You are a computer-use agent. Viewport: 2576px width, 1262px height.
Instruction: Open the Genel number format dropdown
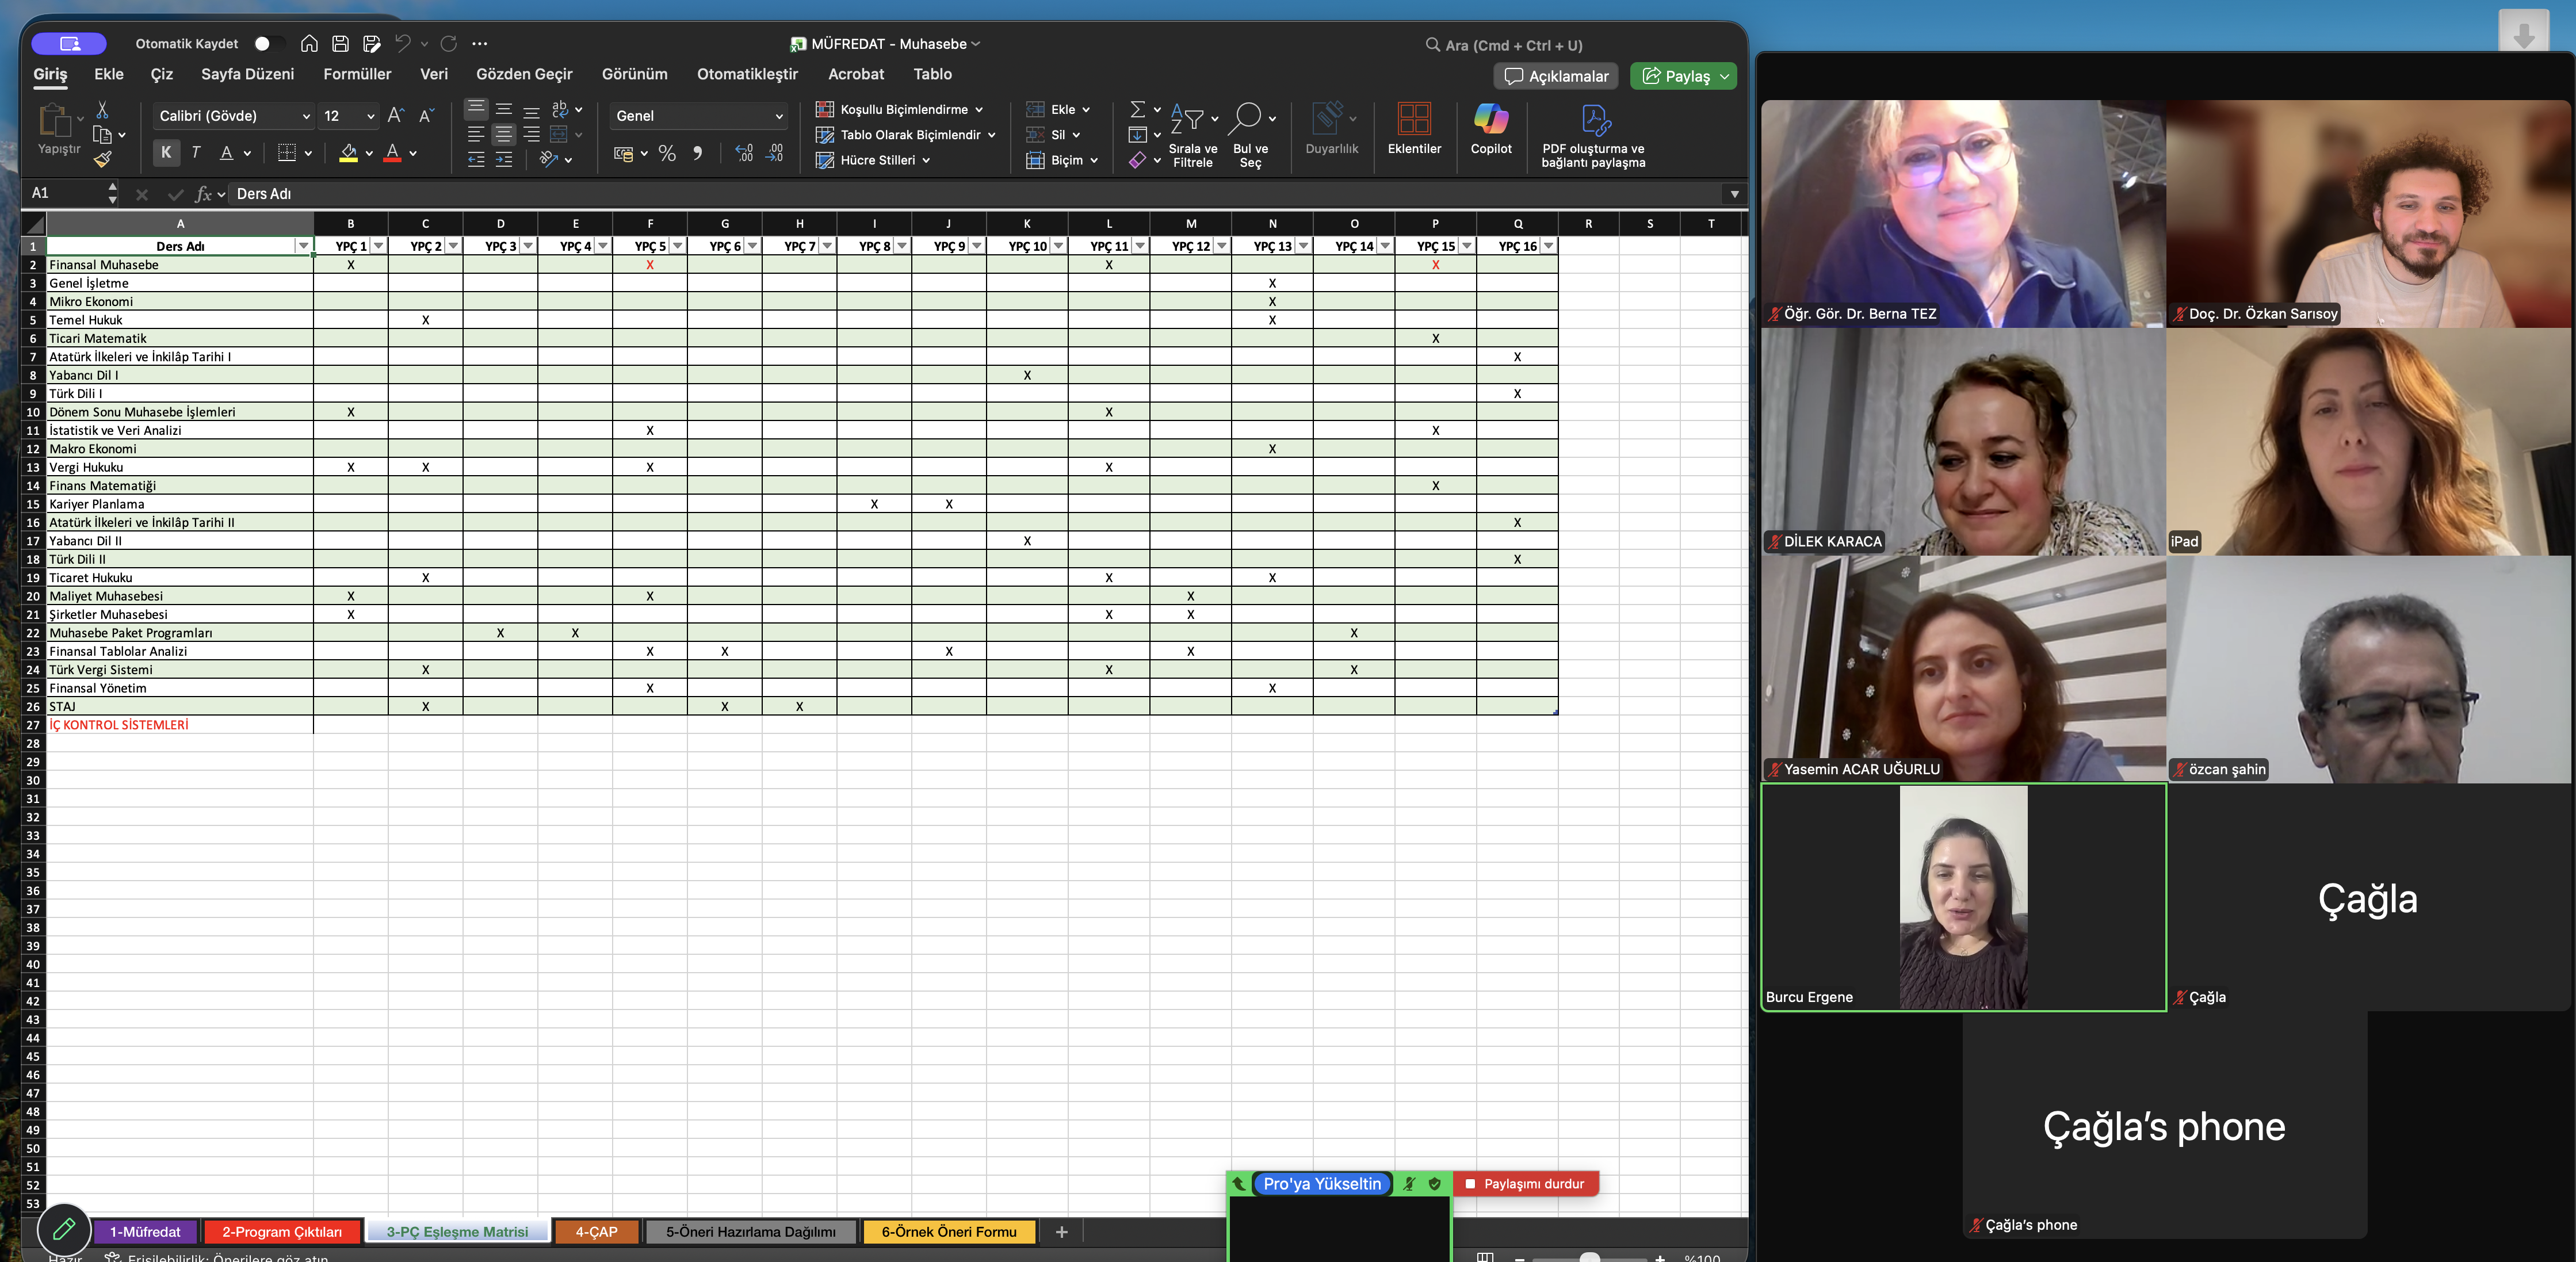[x=779, y=116]
